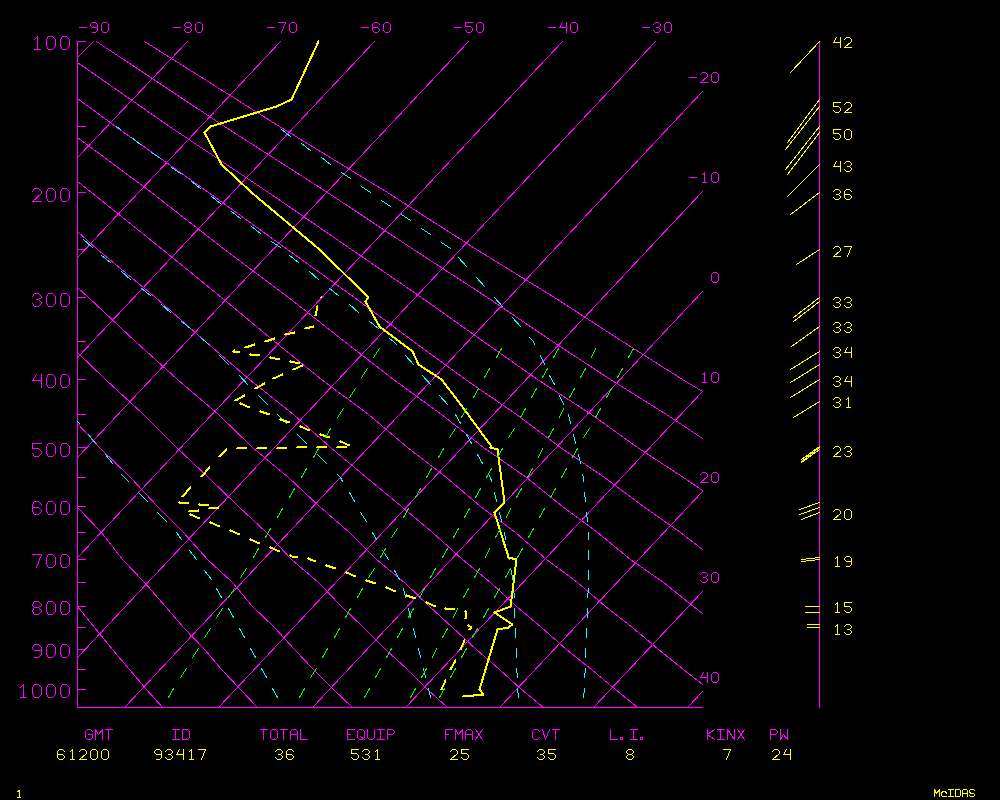
Task: Select the wind speed value 13
Action: (x=842, y=629)
